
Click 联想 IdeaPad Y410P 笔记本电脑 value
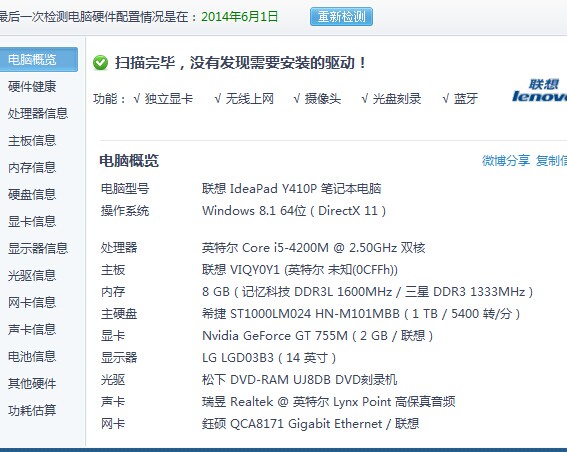[291, 189]
